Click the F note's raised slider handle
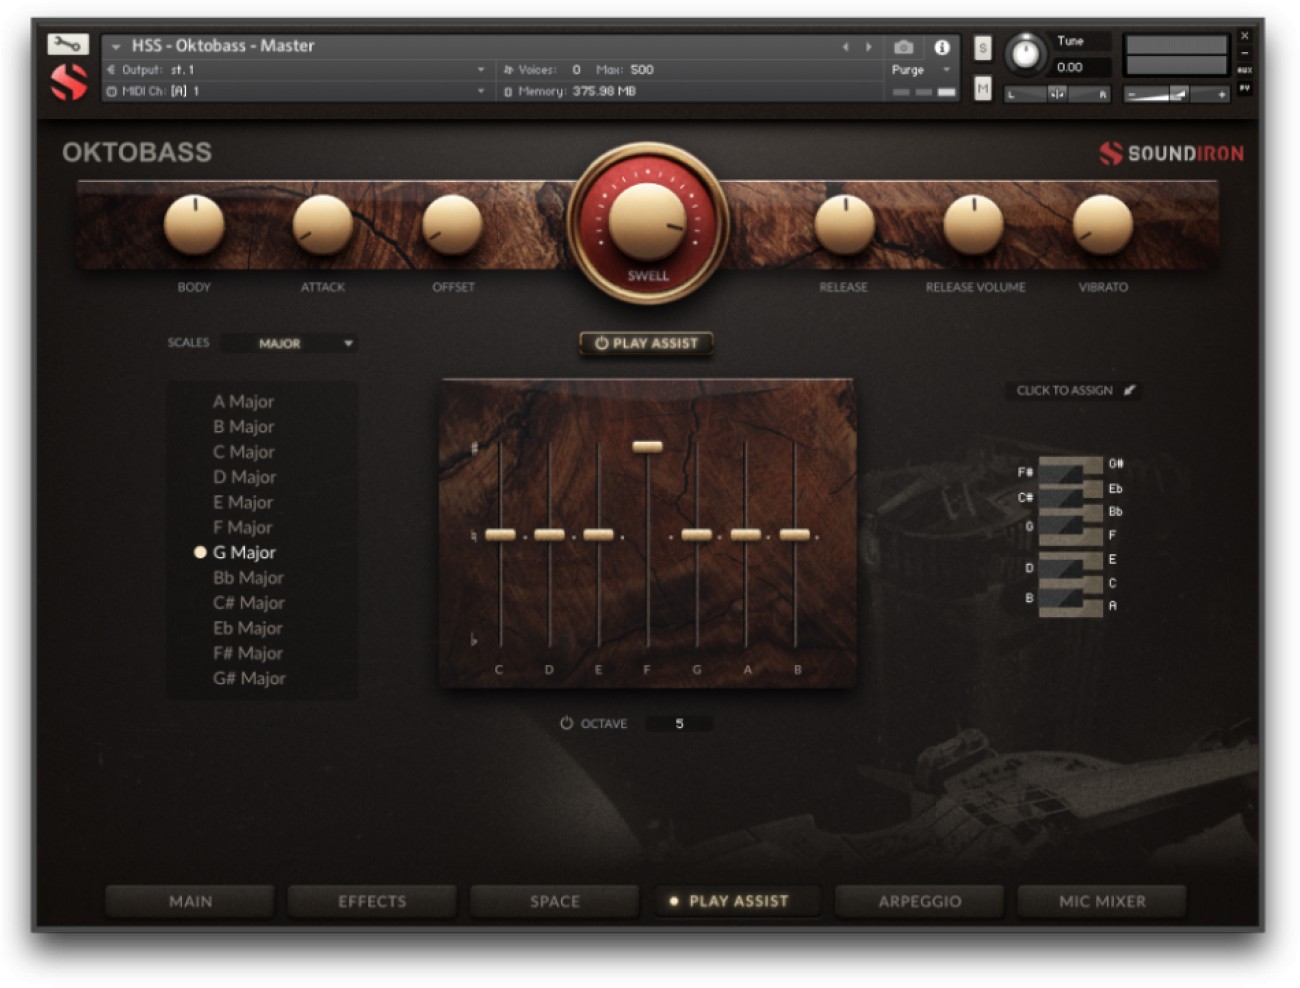 648,444
